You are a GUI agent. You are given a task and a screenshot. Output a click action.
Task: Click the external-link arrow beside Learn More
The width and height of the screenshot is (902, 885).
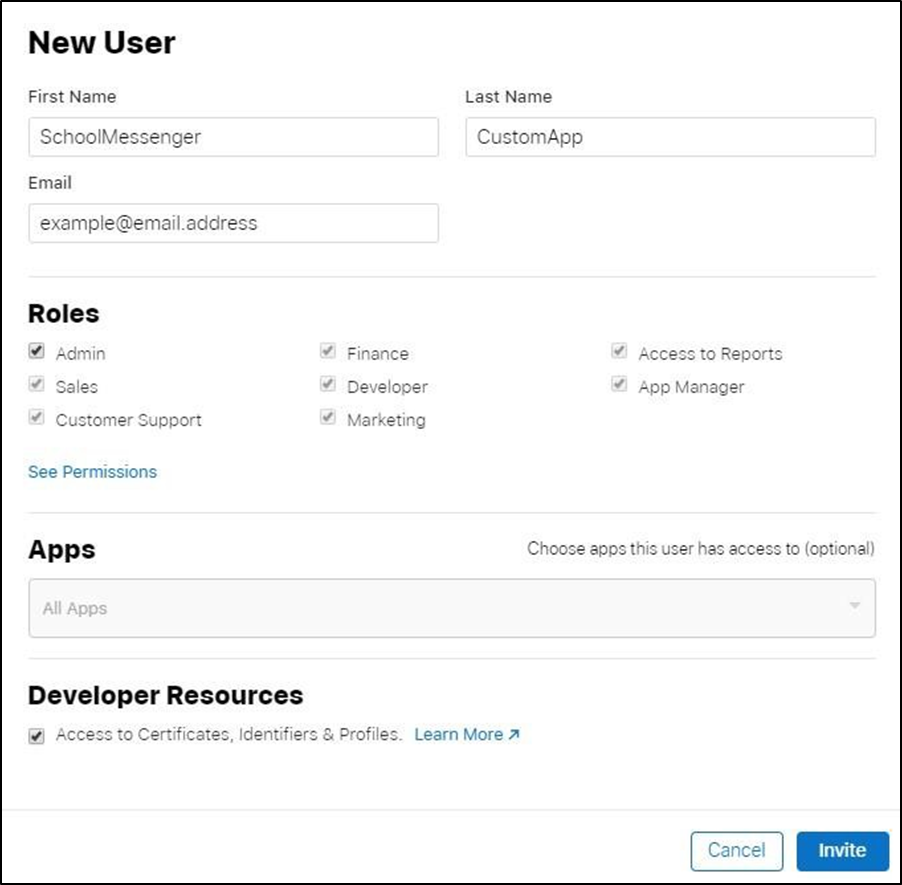coord(511,733)
